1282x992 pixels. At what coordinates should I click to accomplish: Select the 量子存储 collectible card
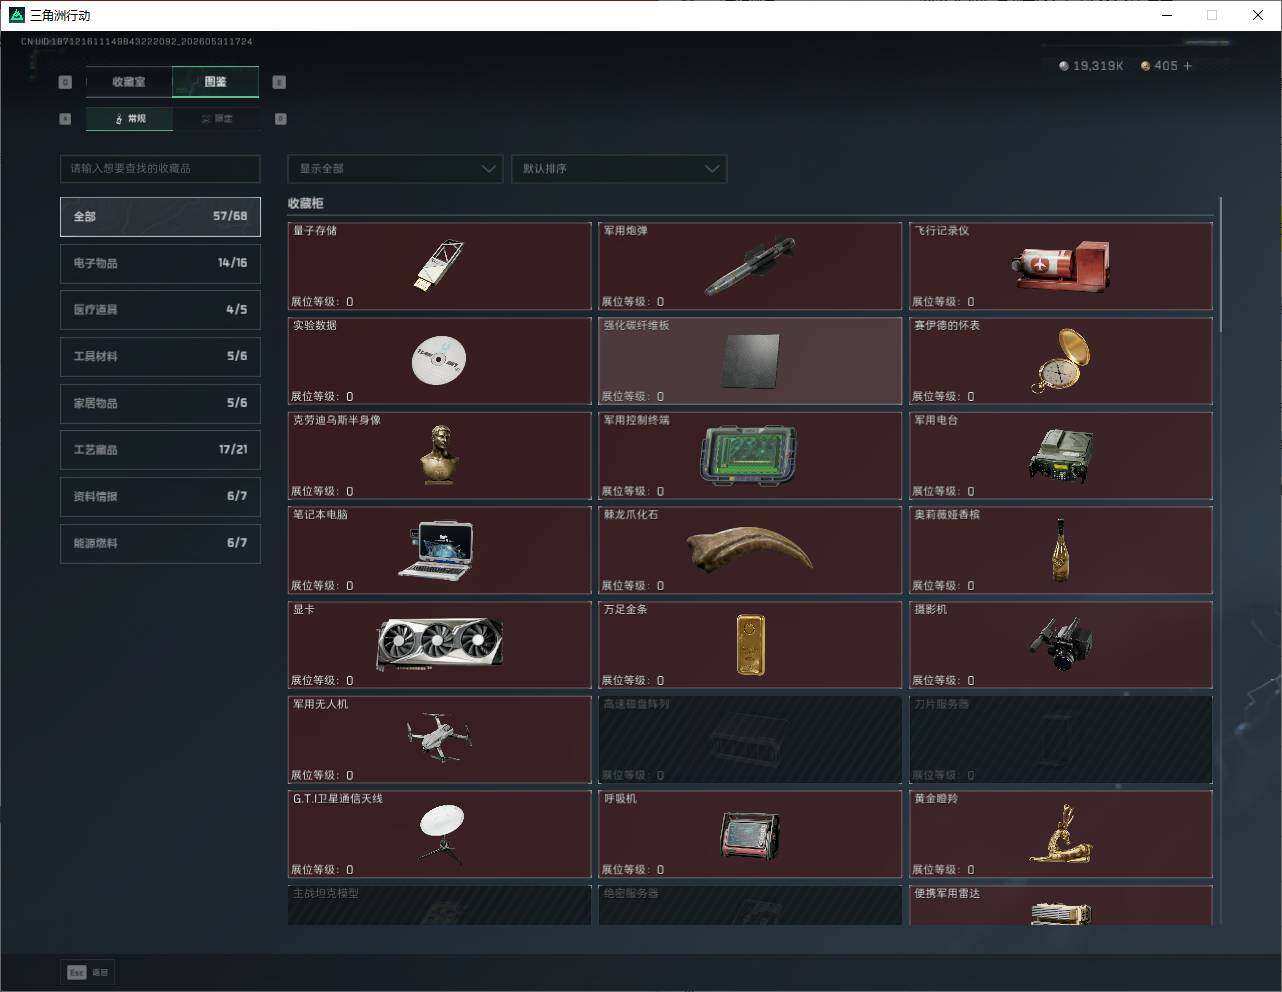(x=440, y=266)
